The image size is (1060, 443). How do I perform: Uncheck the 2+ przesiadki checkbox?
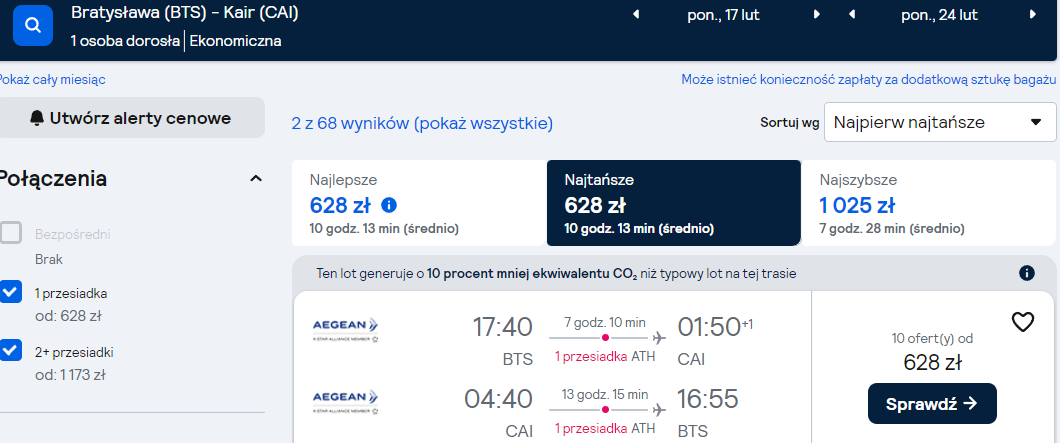[x=11, y=350]
